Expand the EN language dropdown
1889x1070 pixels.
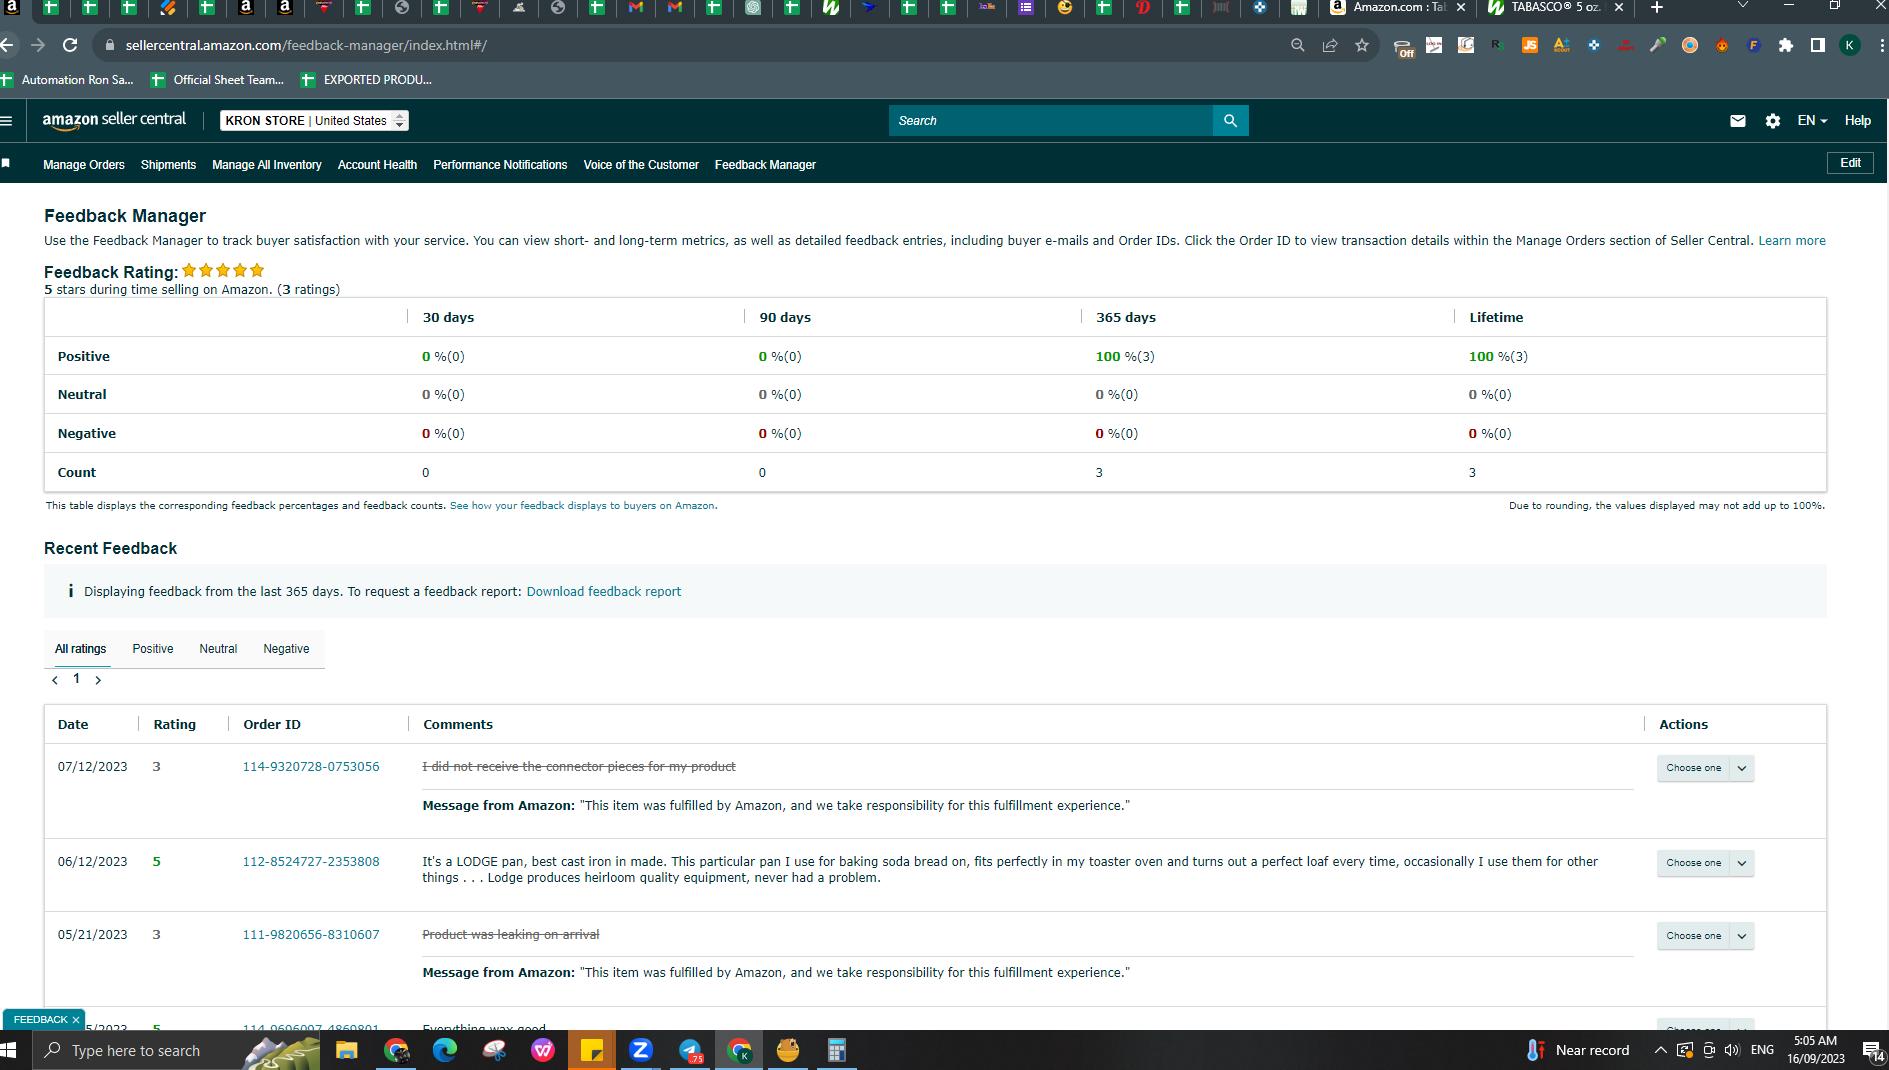pyautogui.click(x=1812, y=121)
